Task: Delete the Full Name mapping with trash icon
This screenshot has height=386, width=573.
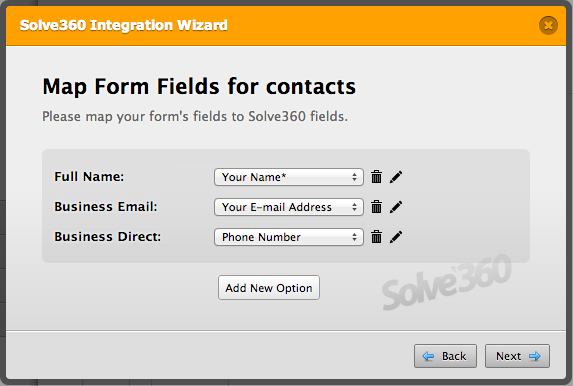Action: point(376,177)
